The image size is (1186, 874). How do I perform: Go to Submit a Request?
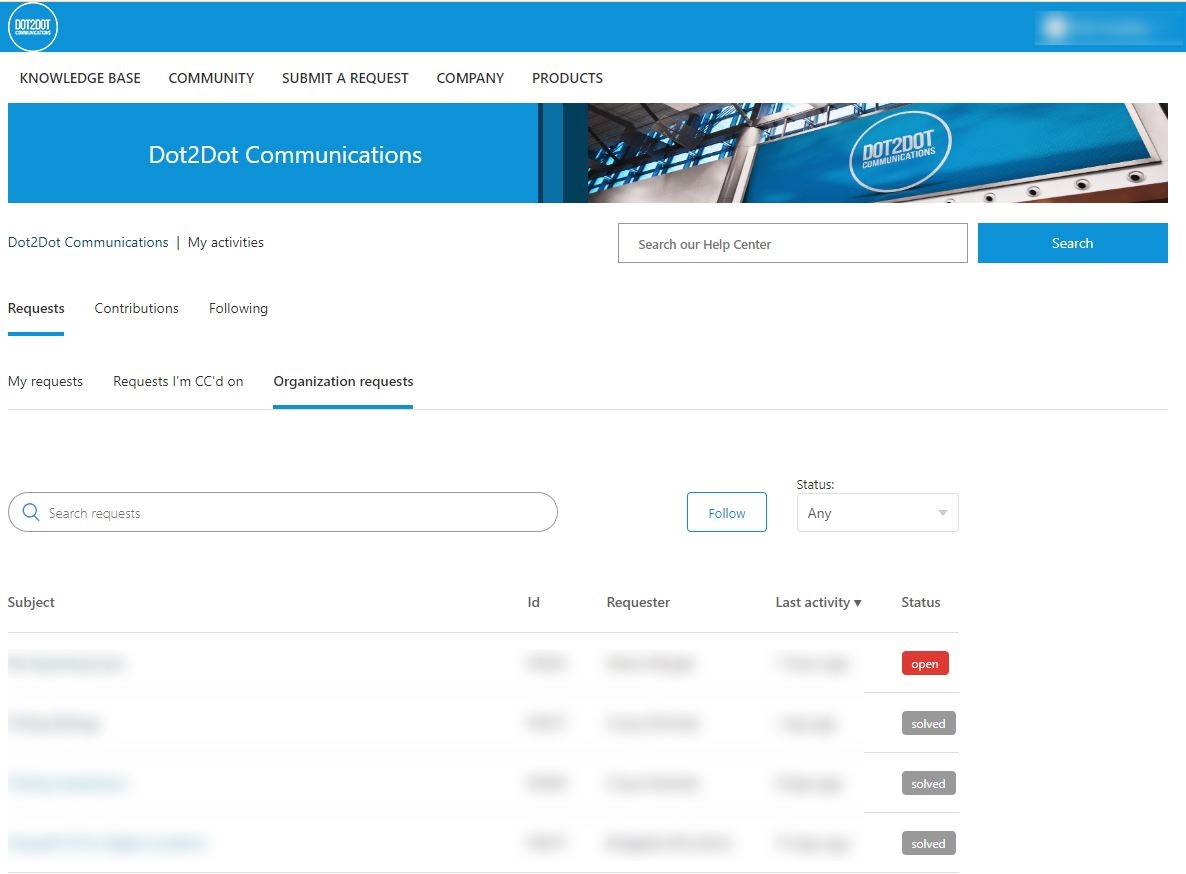[x=345, y=78]
